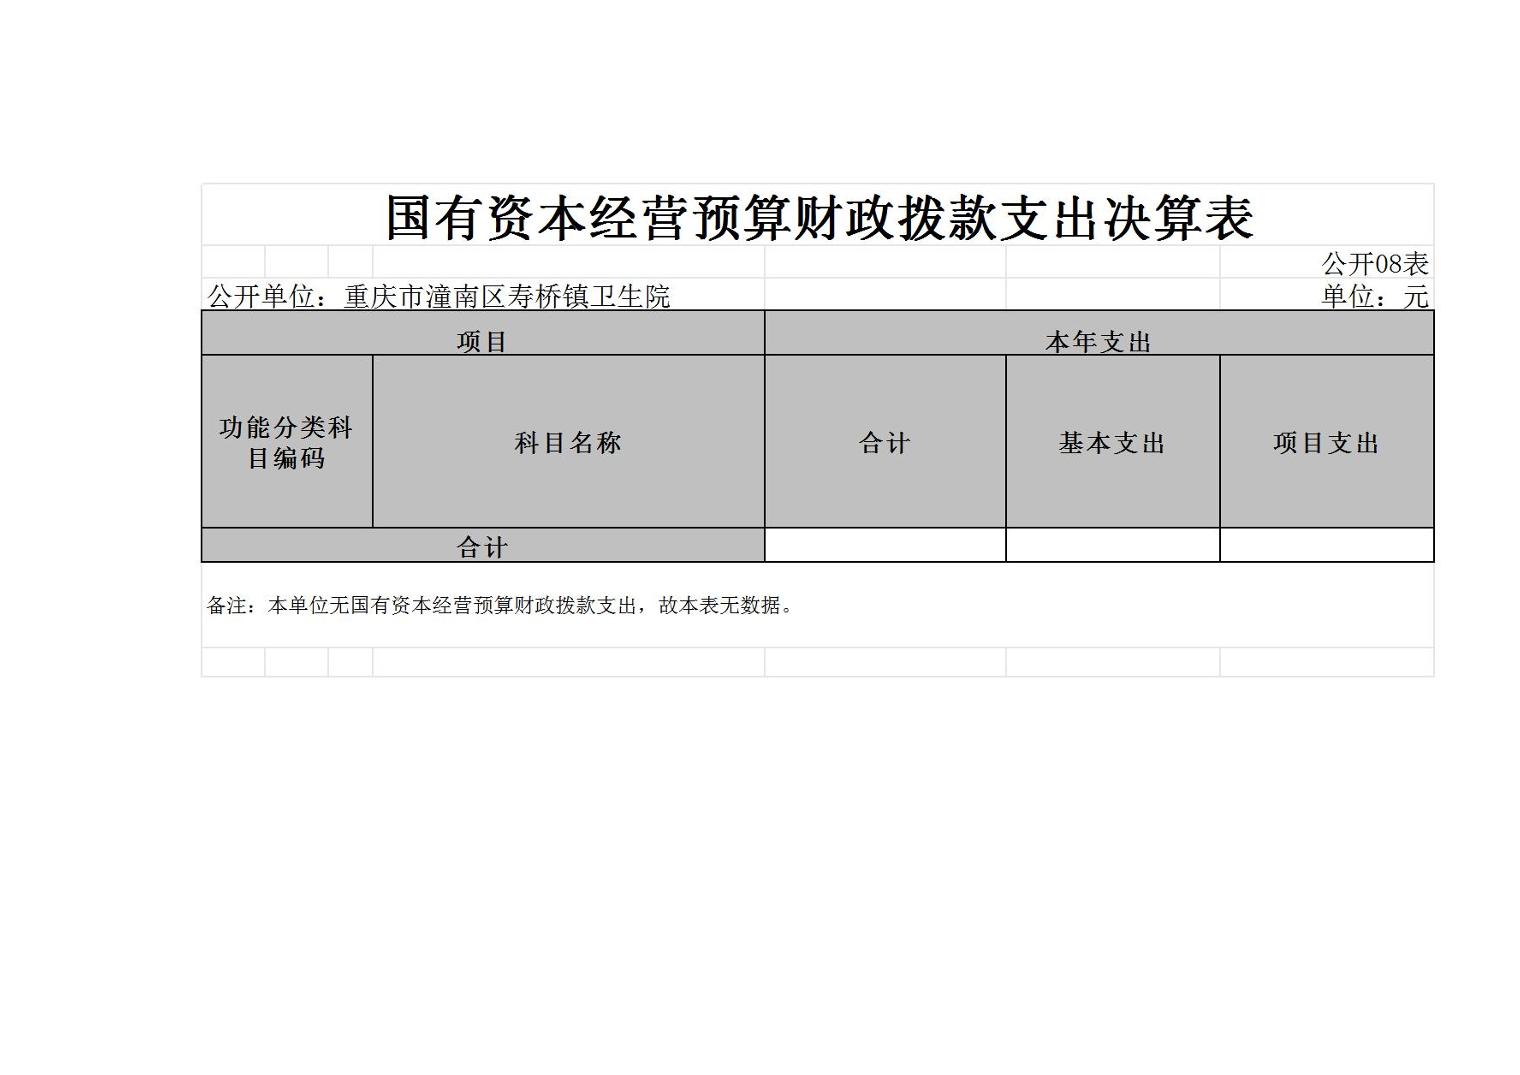Select the 合计 row label cell
The image size is (1520, 1075).
click(483, 545)
